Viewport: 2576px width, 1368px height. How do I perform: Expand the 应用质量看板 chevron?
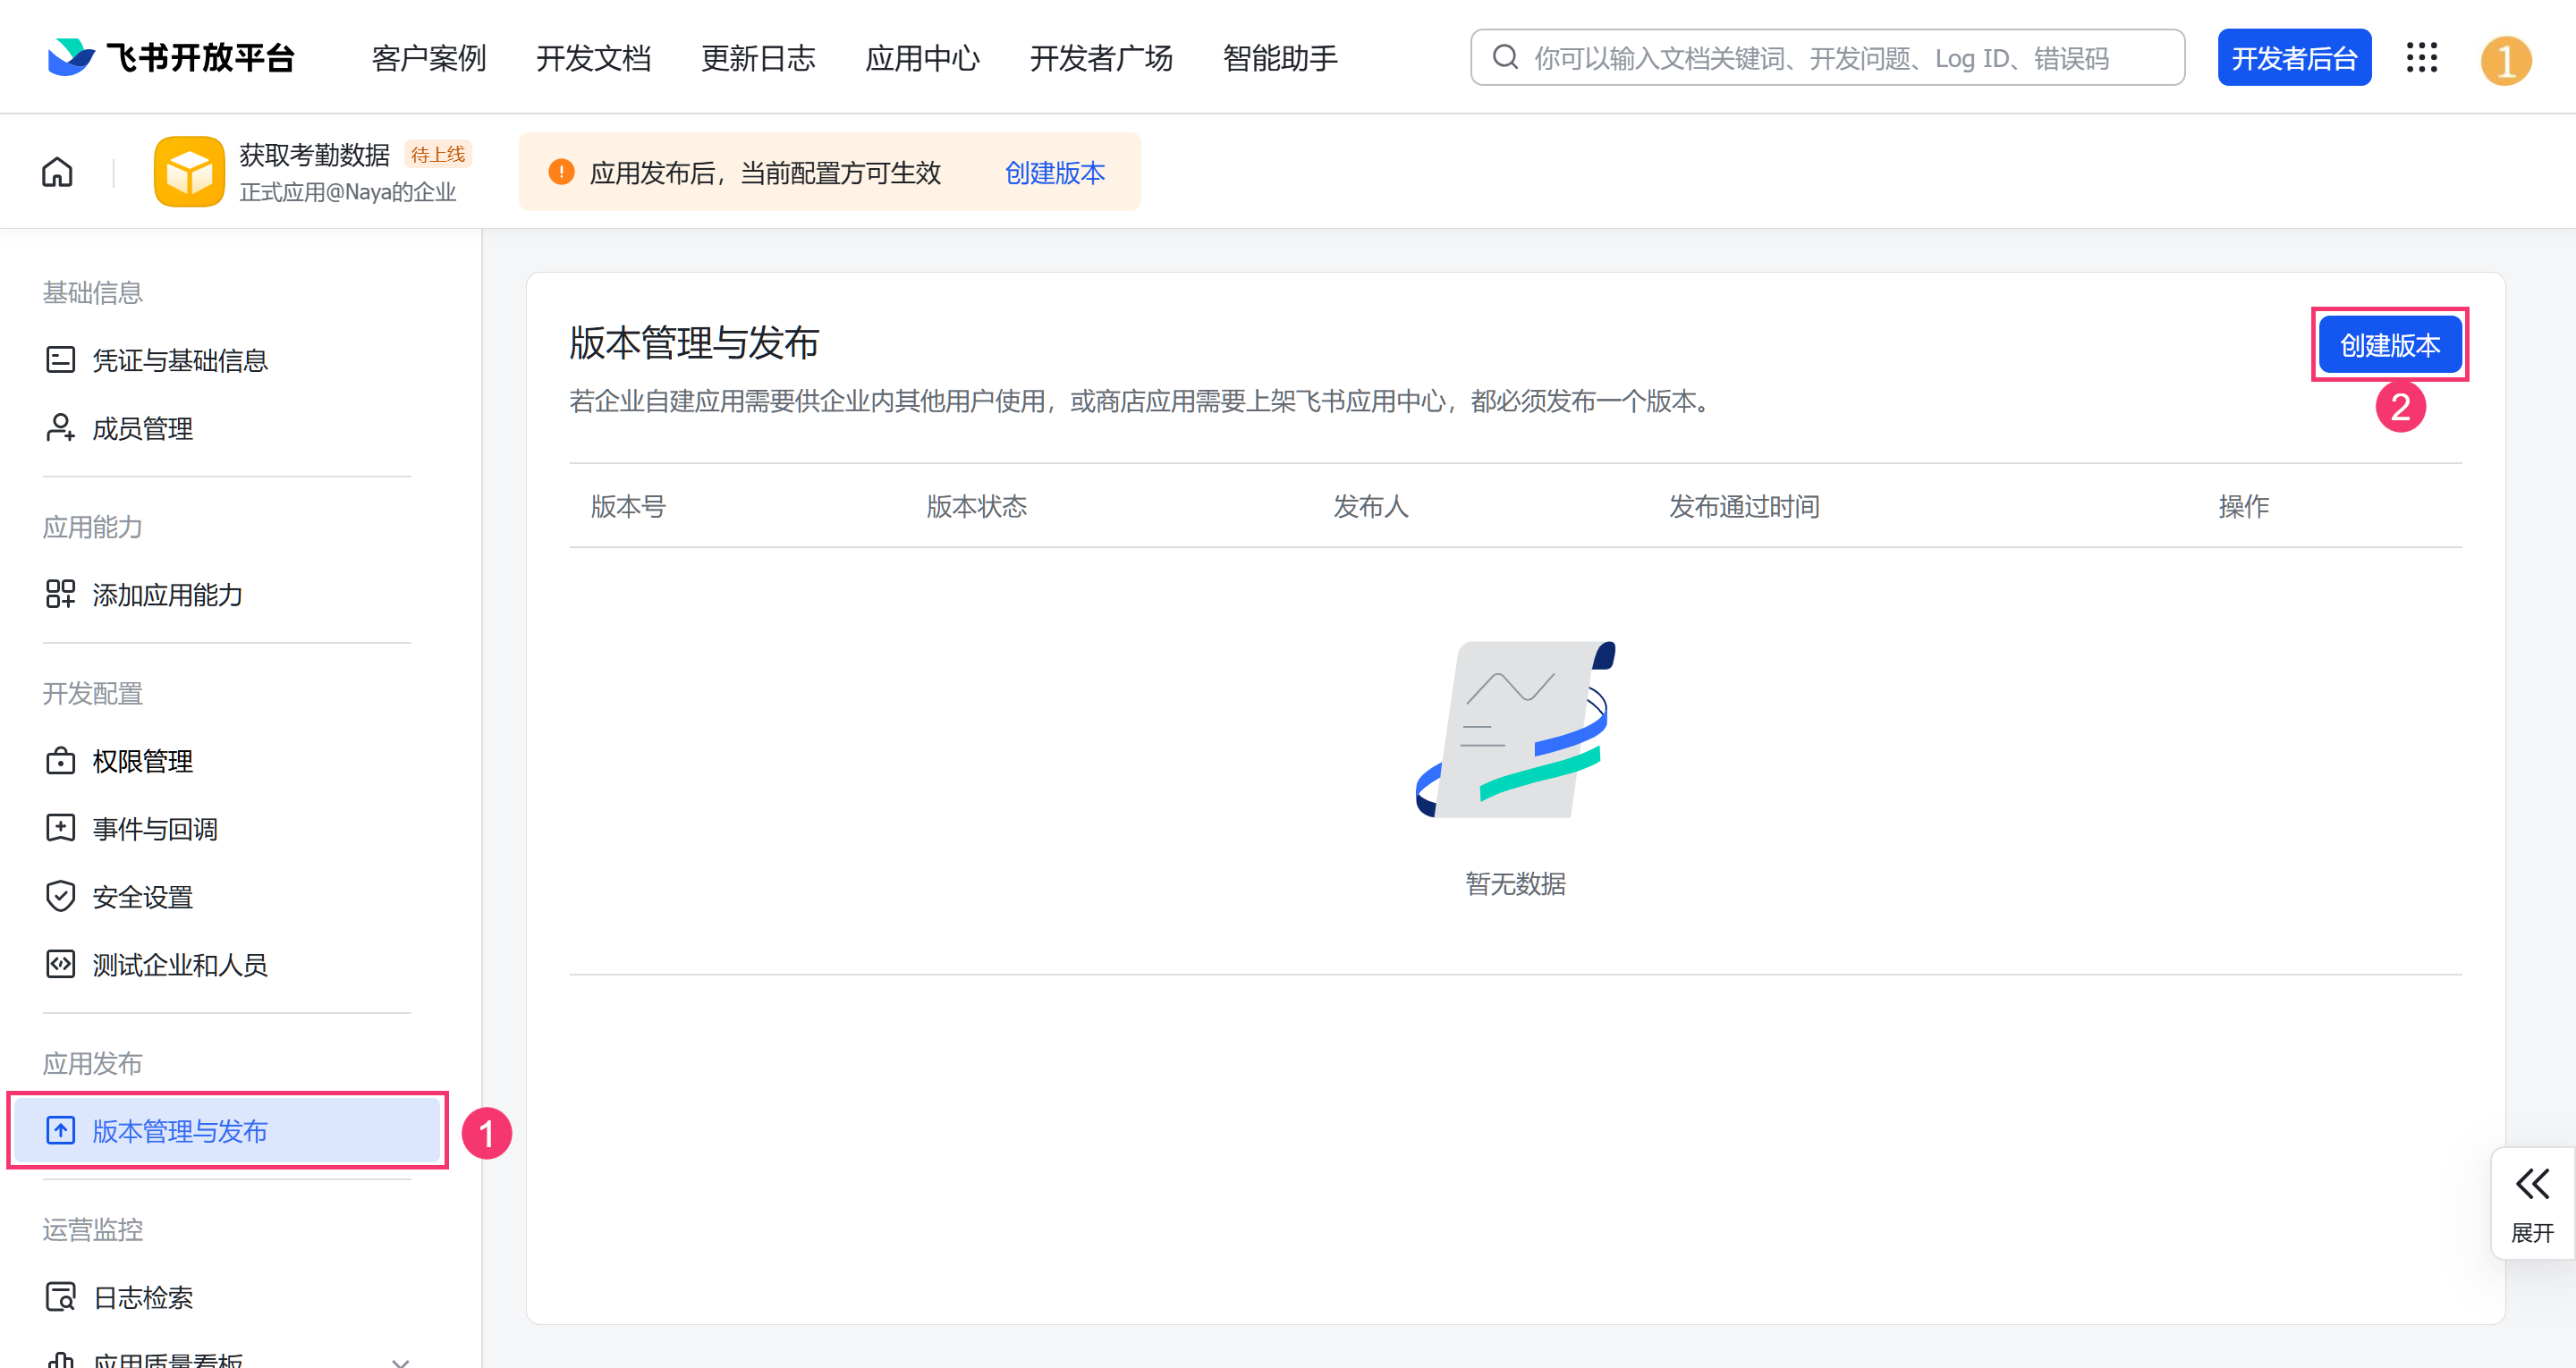click(400, 1360)
